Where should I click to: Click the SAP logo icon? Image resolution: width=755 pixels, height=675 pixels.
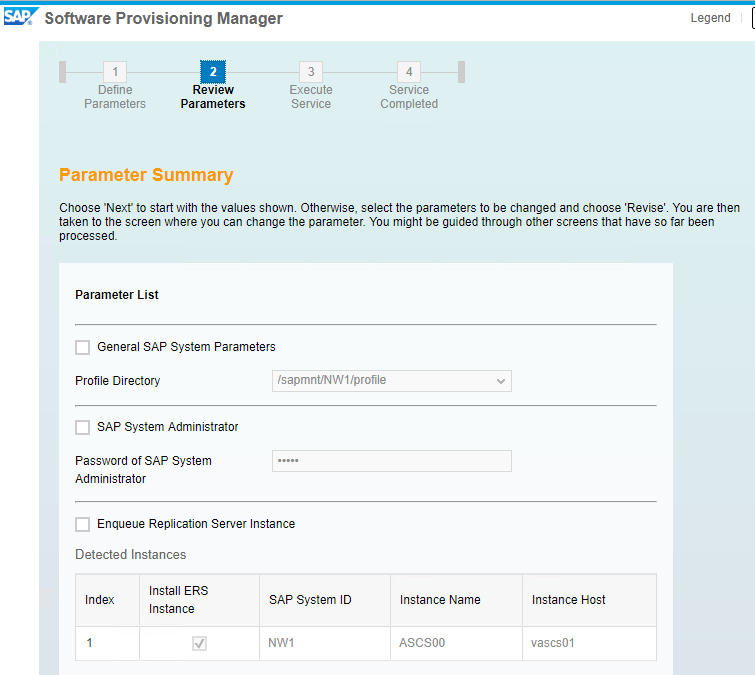click(20, 17)
